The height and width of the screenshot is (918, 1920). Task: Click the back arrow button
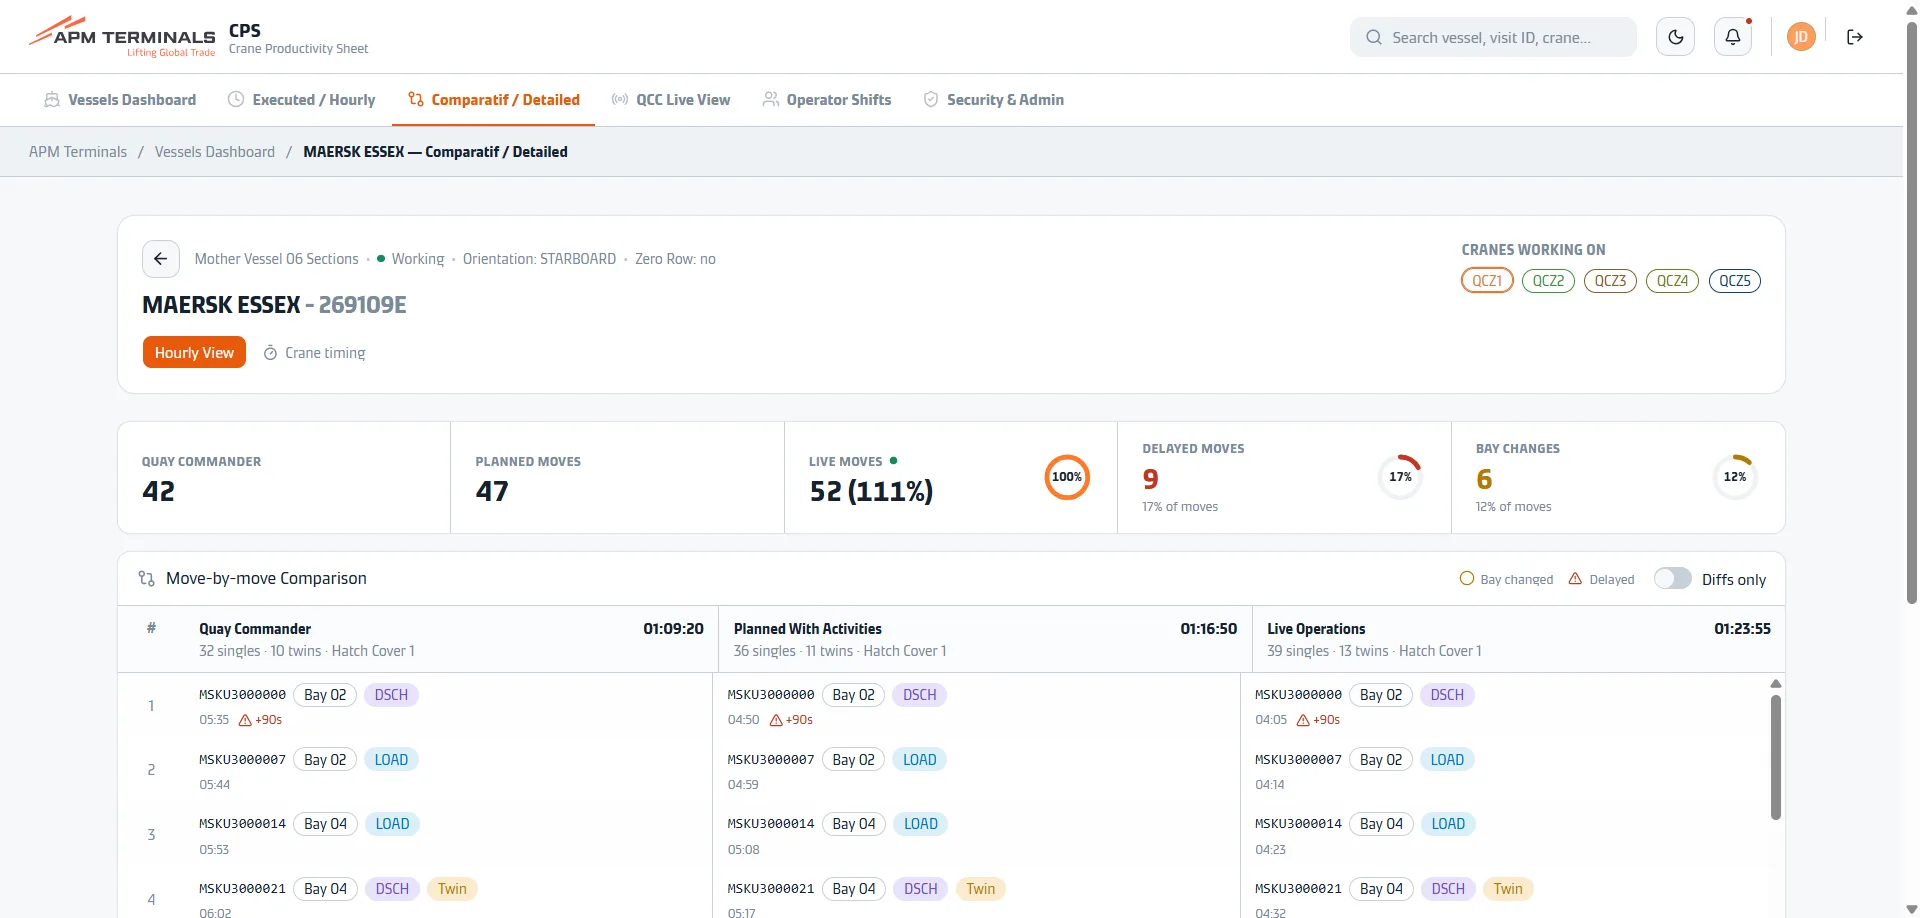point(161,259)
